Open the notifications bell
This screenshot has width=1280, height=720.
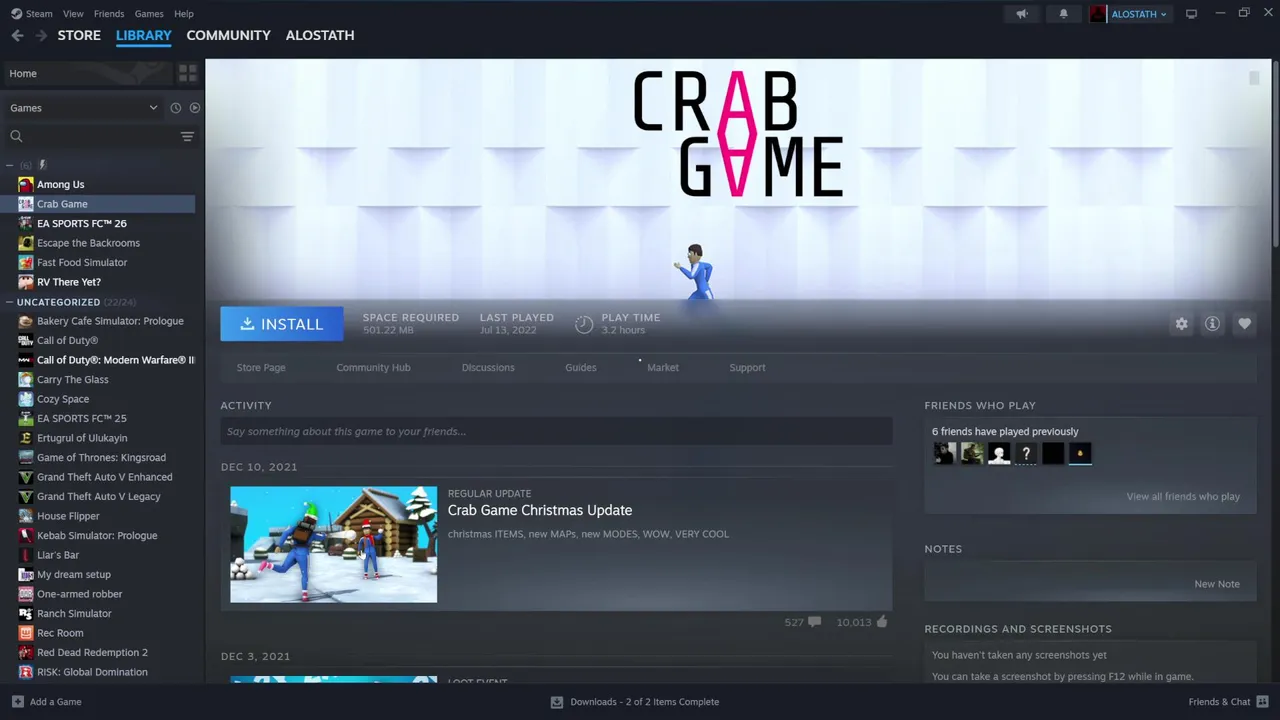[x=1063, y=14]
